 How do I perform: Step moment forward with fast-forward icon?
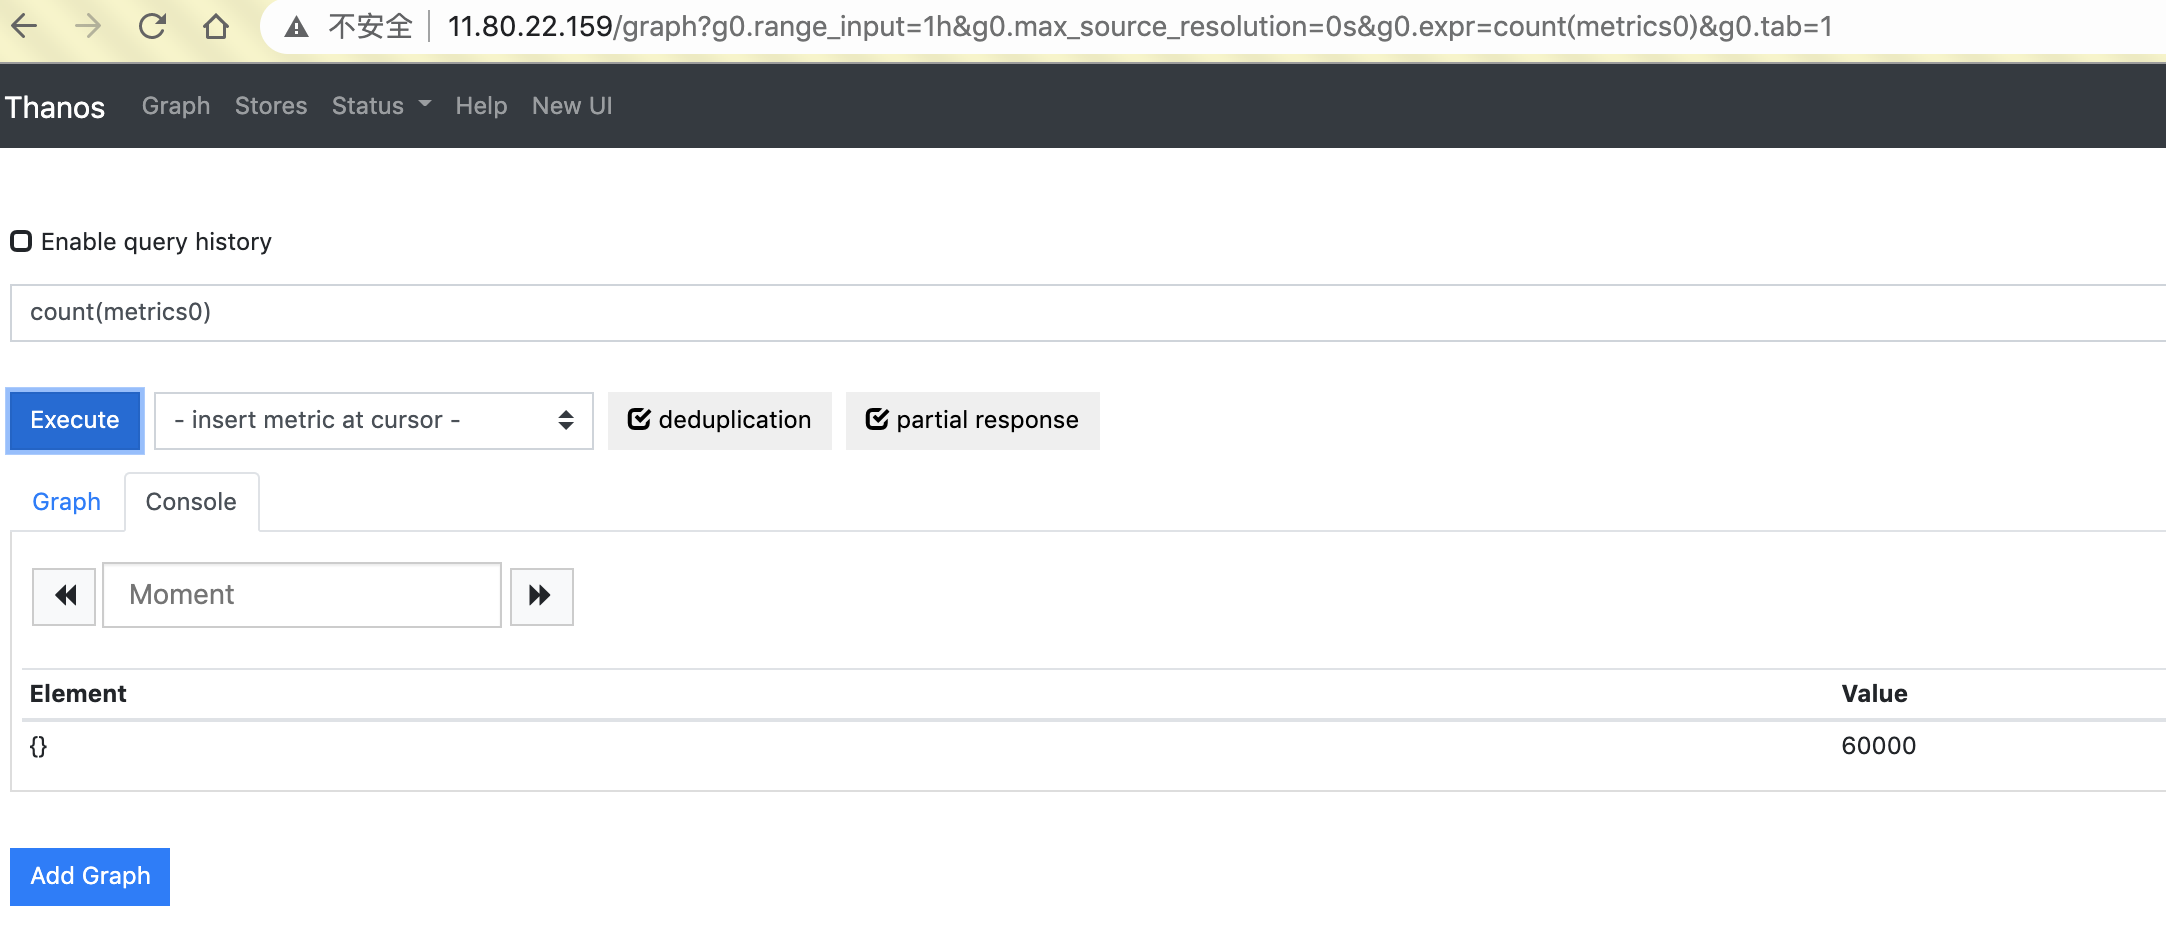tap(541, 596)
